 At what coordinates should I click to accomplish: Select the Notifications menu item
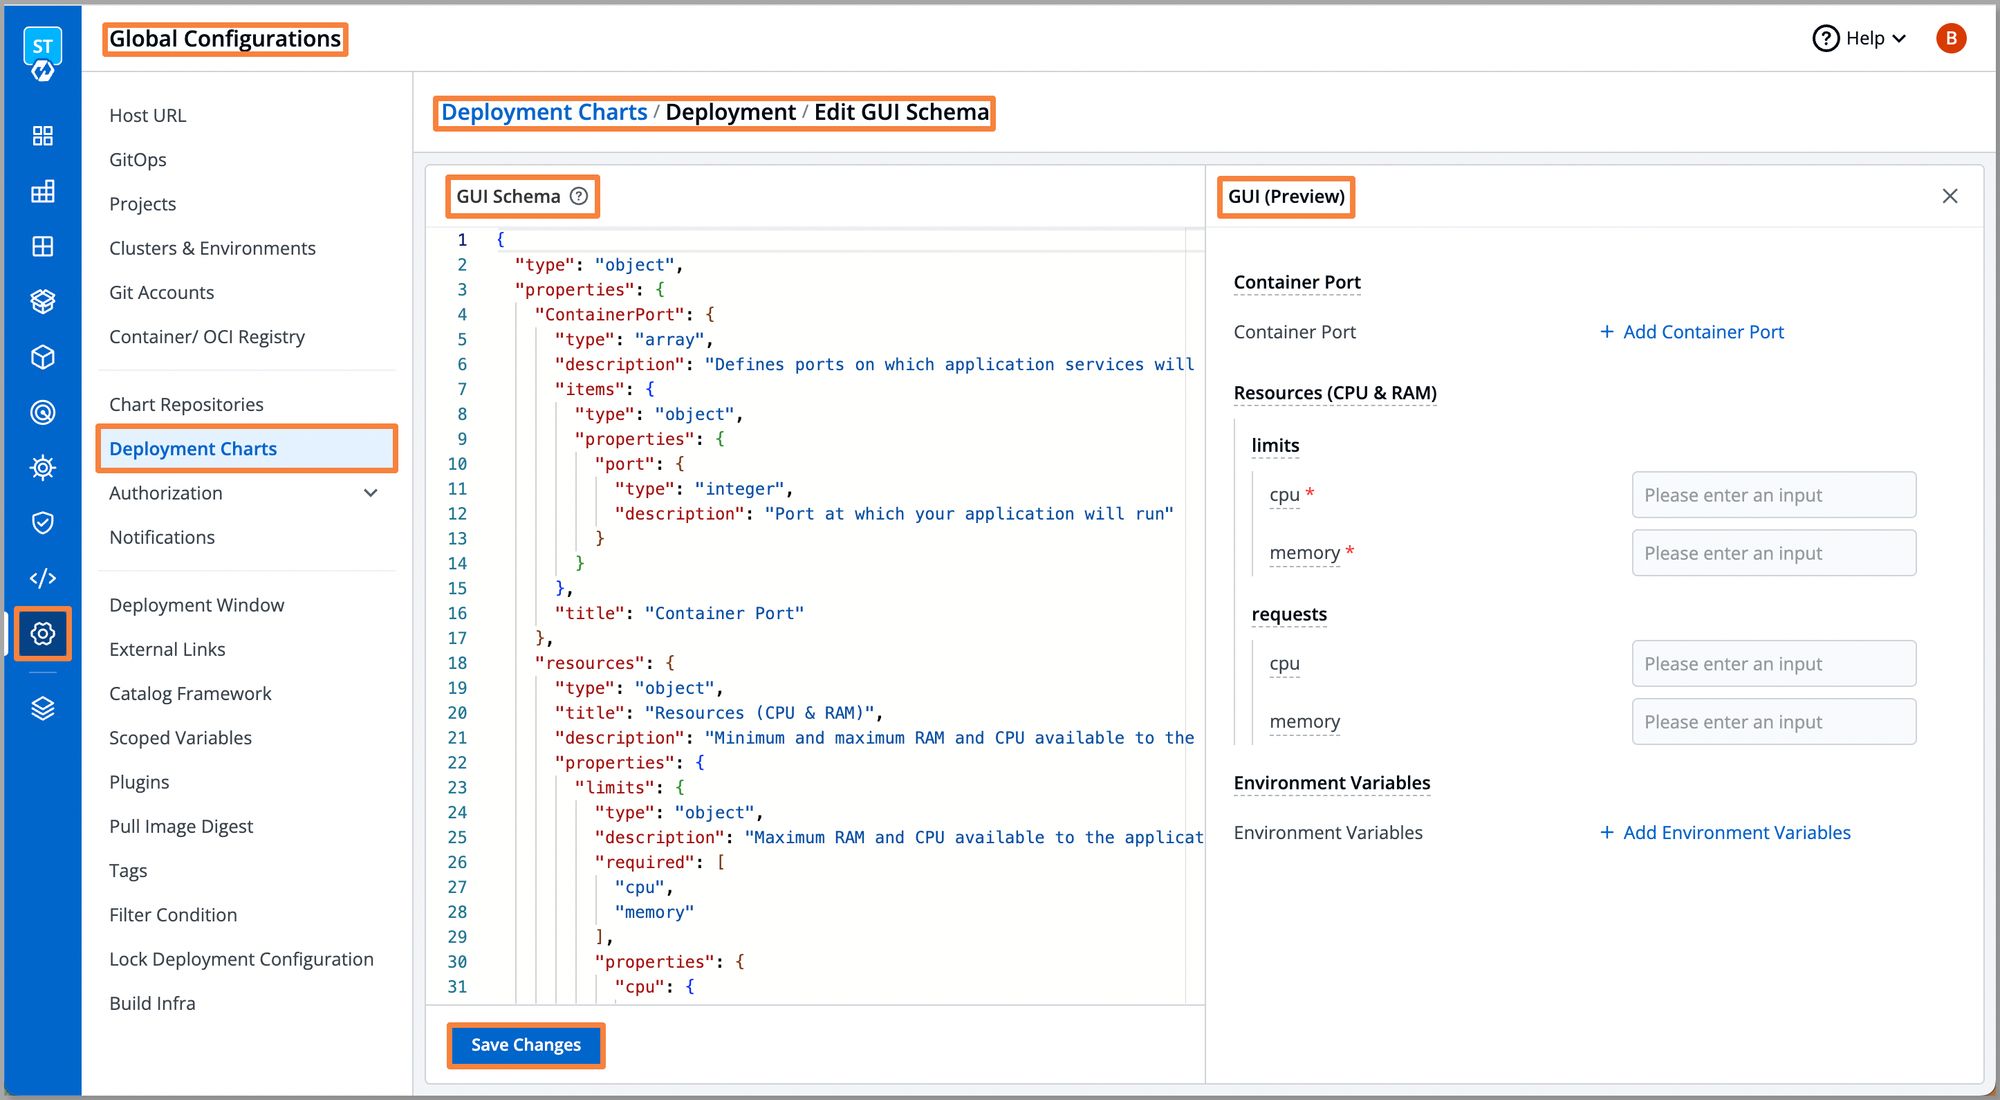pos(162,536)
